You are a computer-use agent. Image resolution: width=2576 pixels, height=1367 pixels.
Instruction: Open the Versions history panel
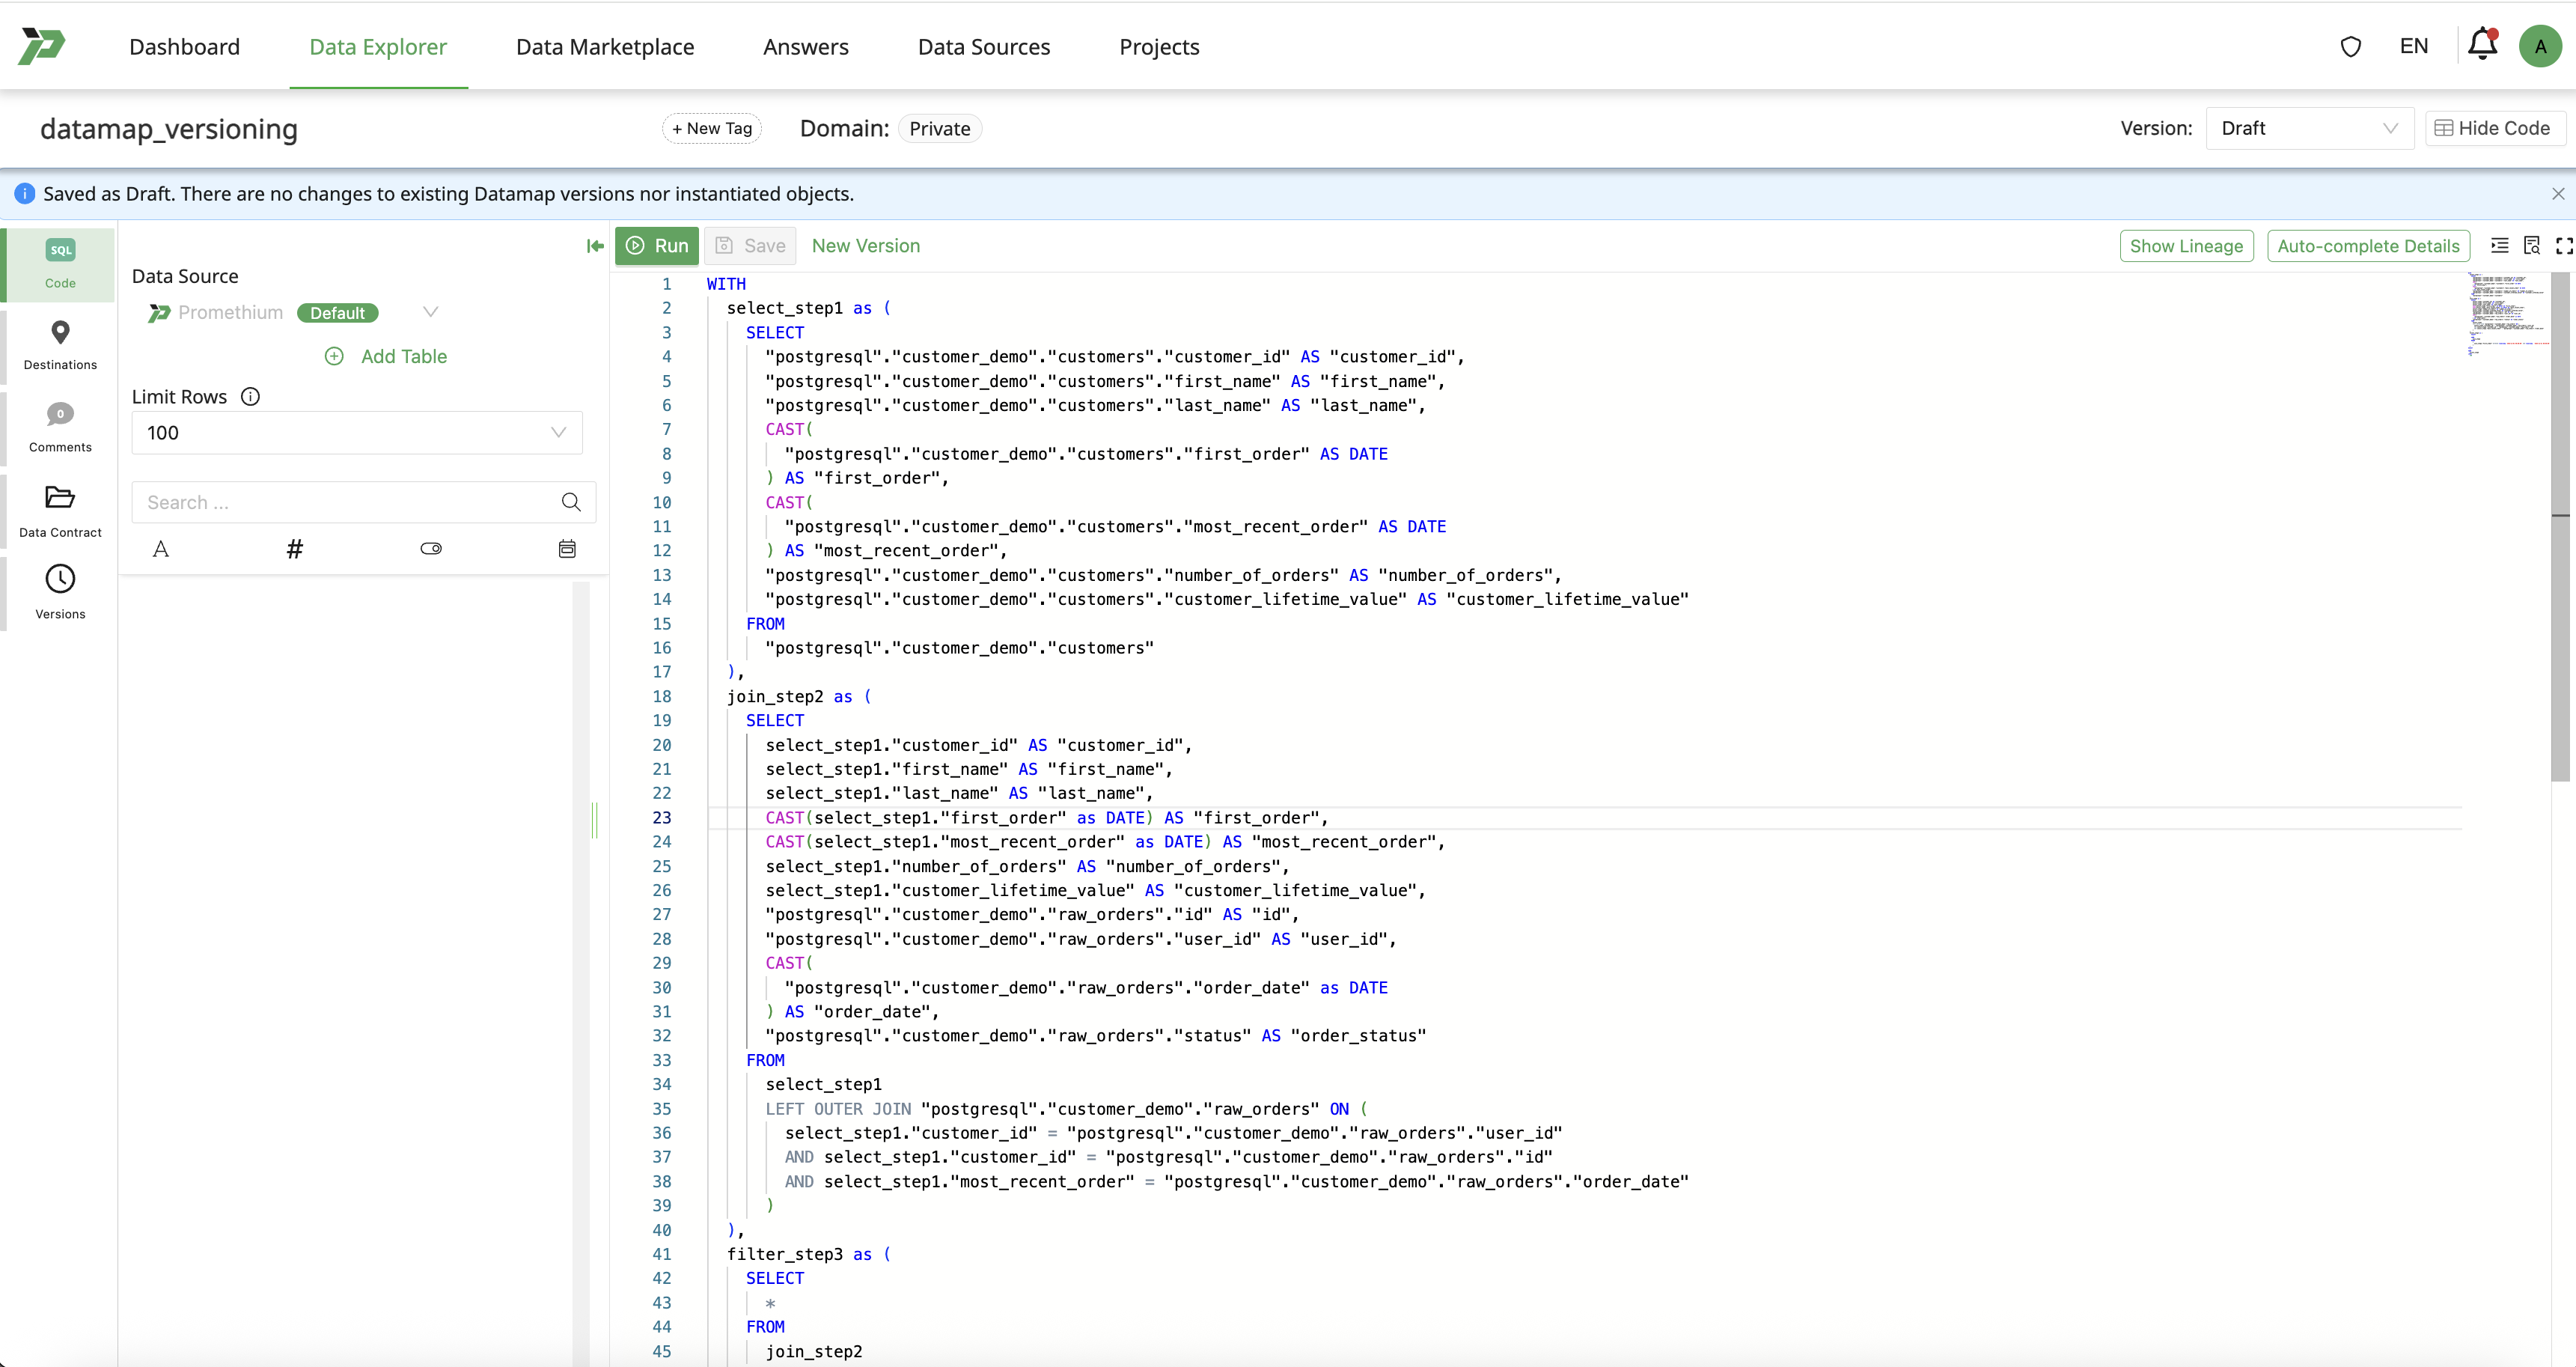tap(60, 592)
